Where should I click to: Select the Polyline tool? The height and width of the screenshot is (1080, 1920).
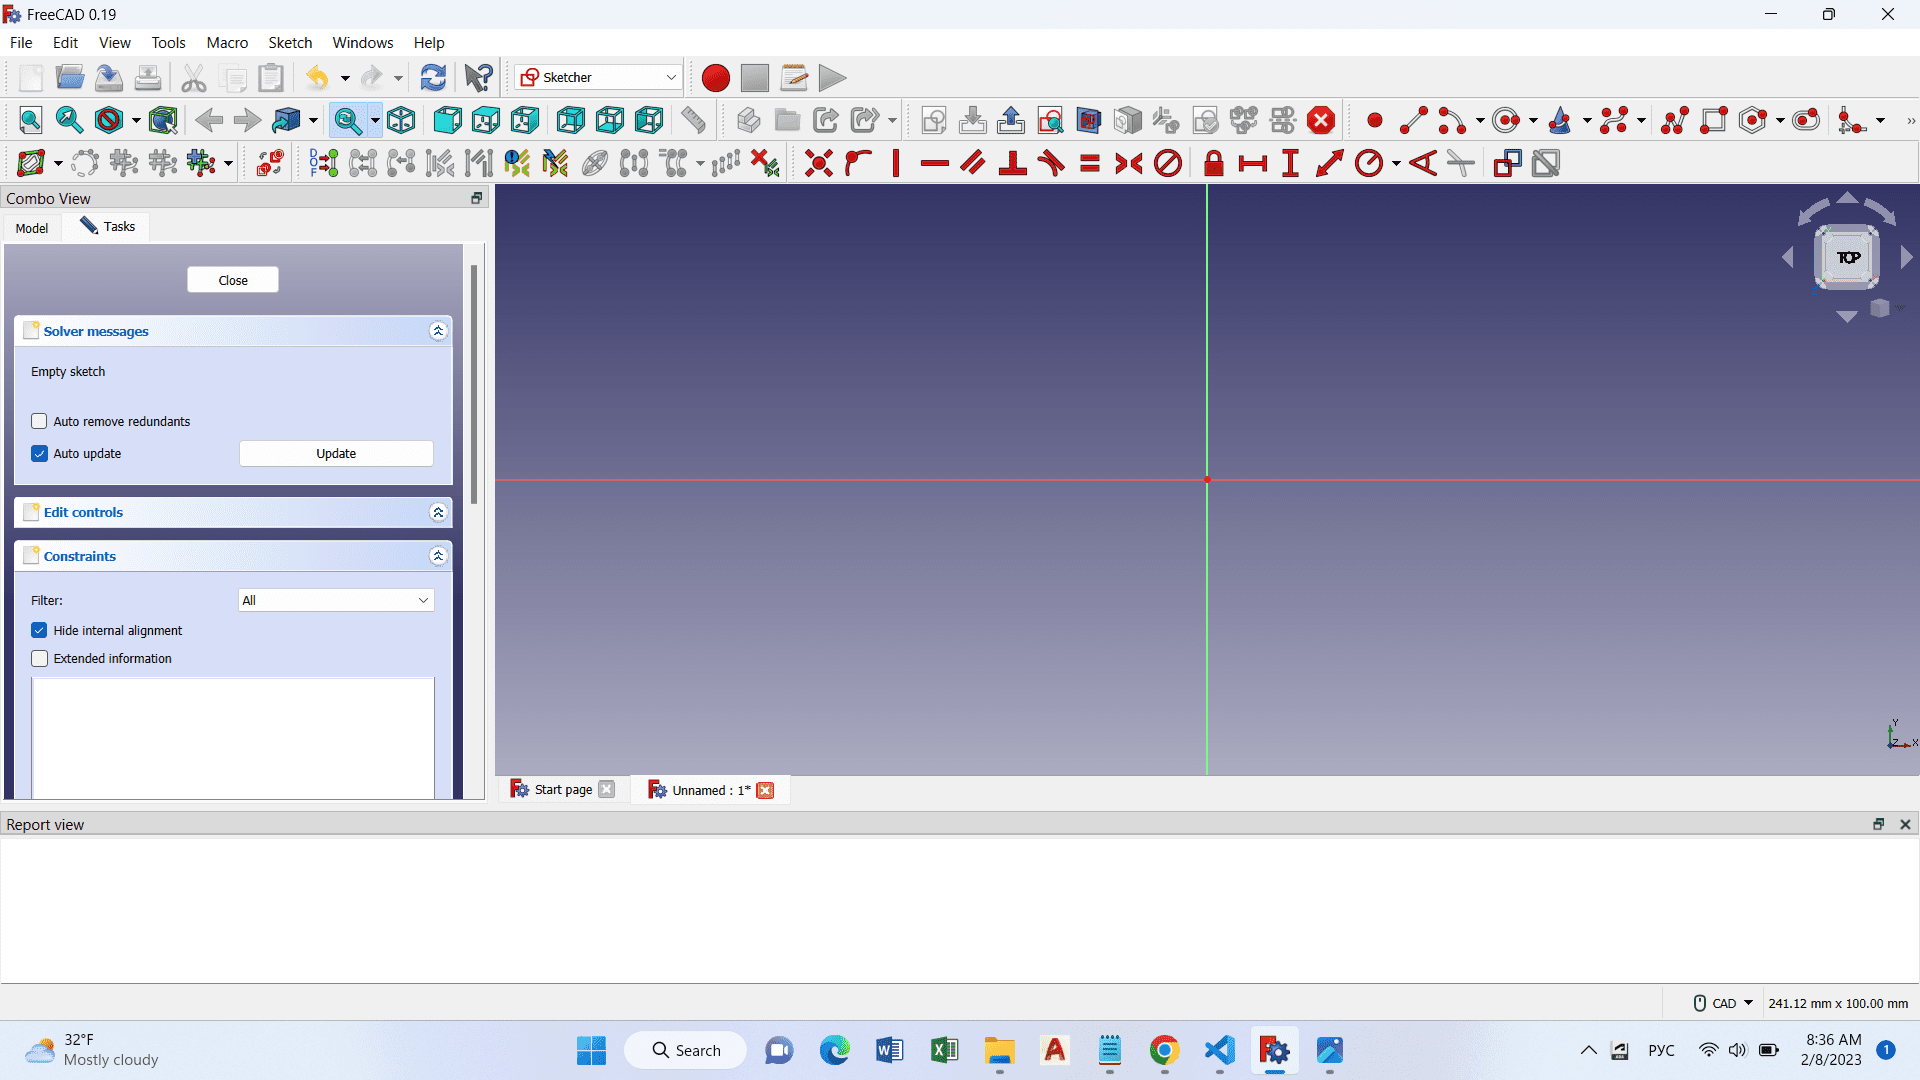tap(1674, 120)
